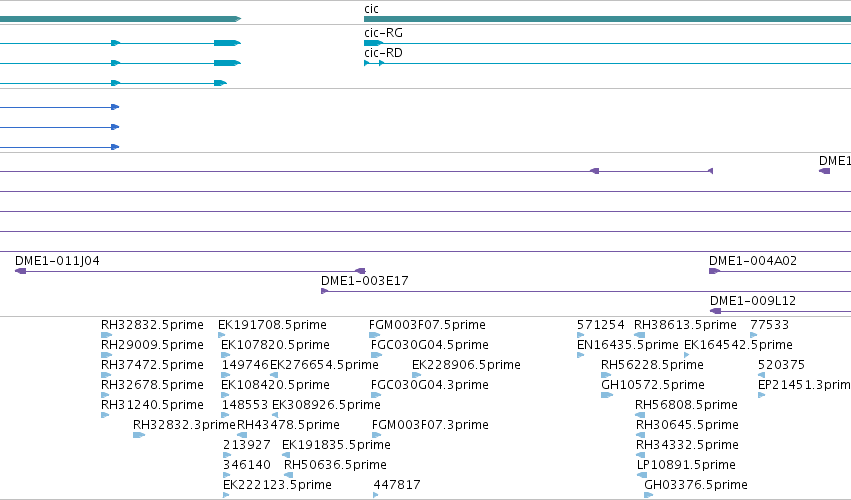Click the RH32832.5prime EST label

pyautogui.click(x=152, y=325)
